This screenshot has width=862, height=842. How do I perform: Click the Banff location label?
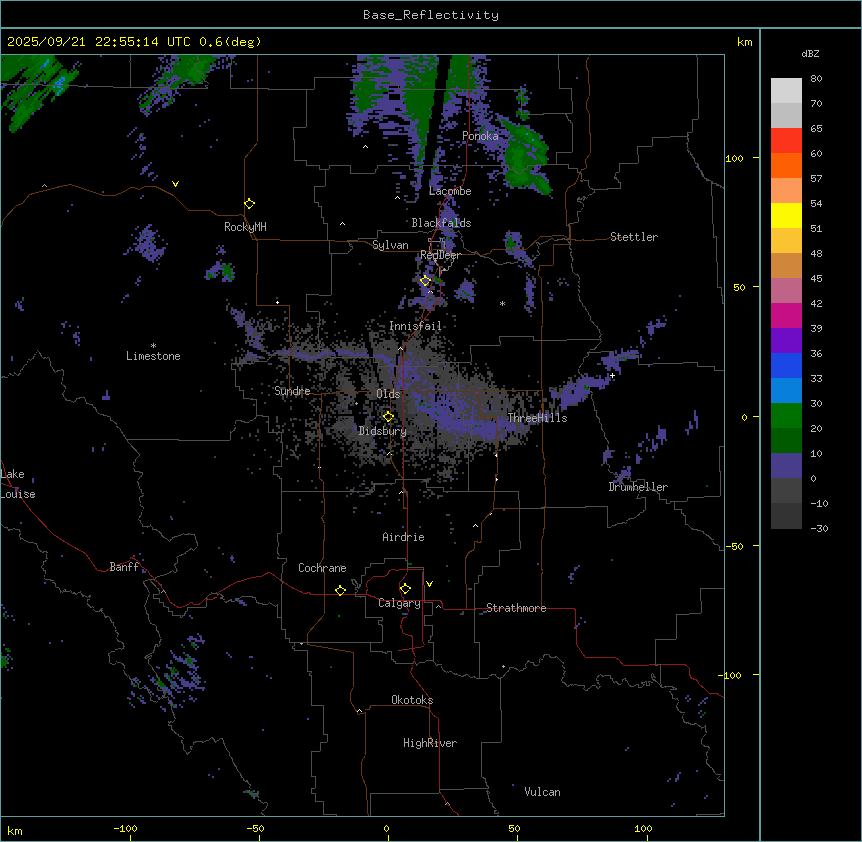pyautogui.click(x=124, y=567)
